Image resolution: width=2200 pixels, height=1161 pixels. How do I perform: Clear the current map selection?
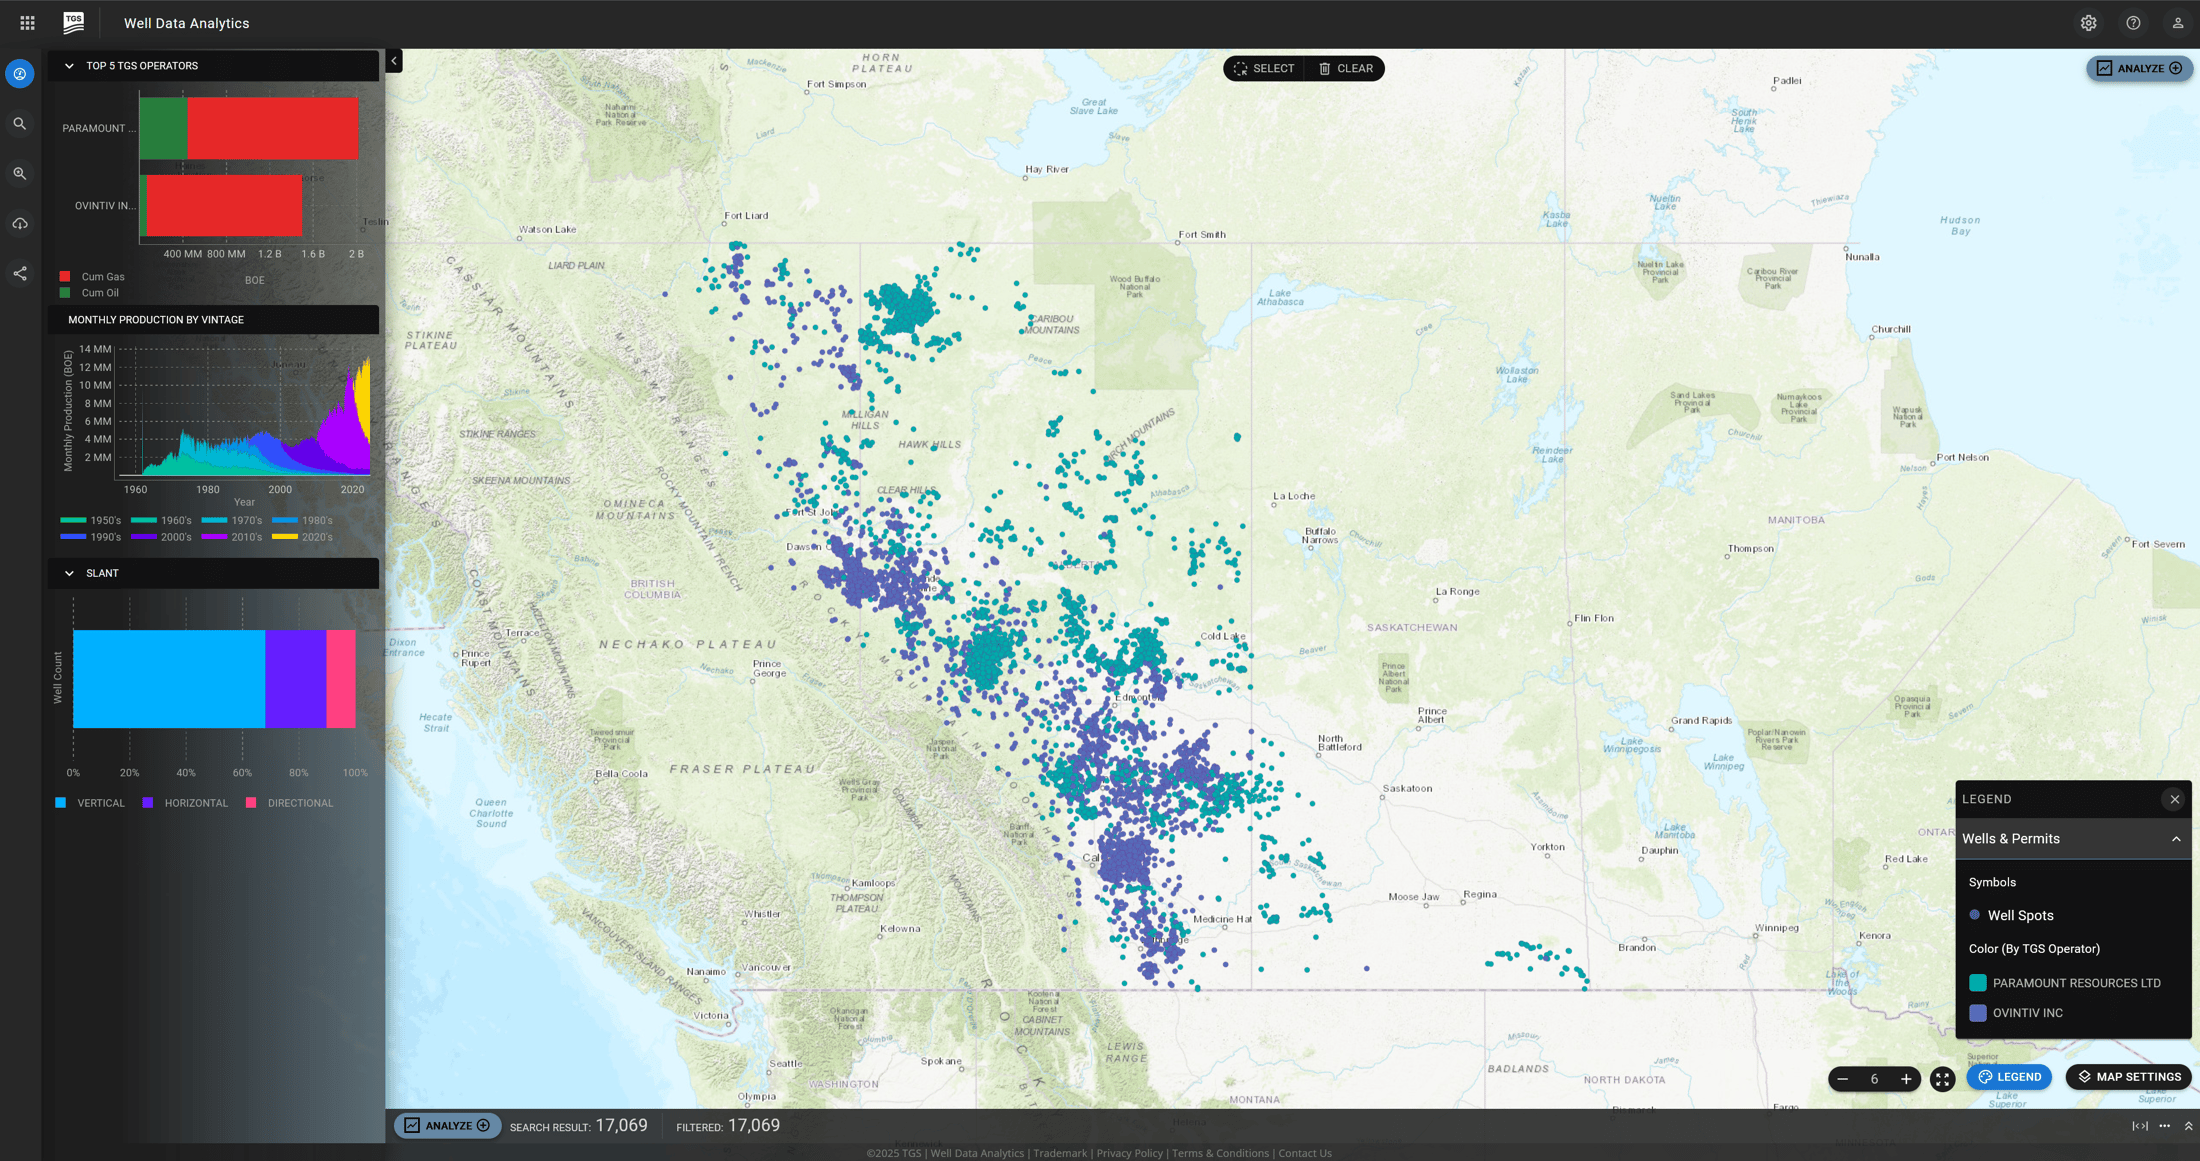pyautogui.click(x=1345, y=68)
